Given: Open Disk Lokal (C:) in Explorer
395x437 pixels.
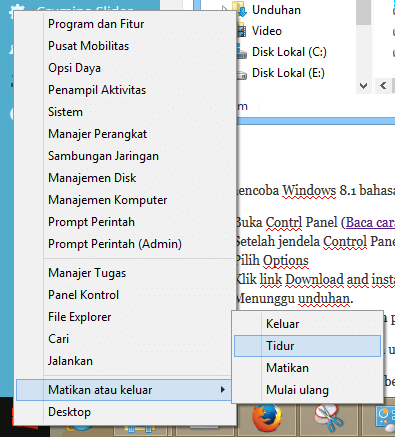Looking at the screenshot, I should pyautogui.click(x=289, y=52).
